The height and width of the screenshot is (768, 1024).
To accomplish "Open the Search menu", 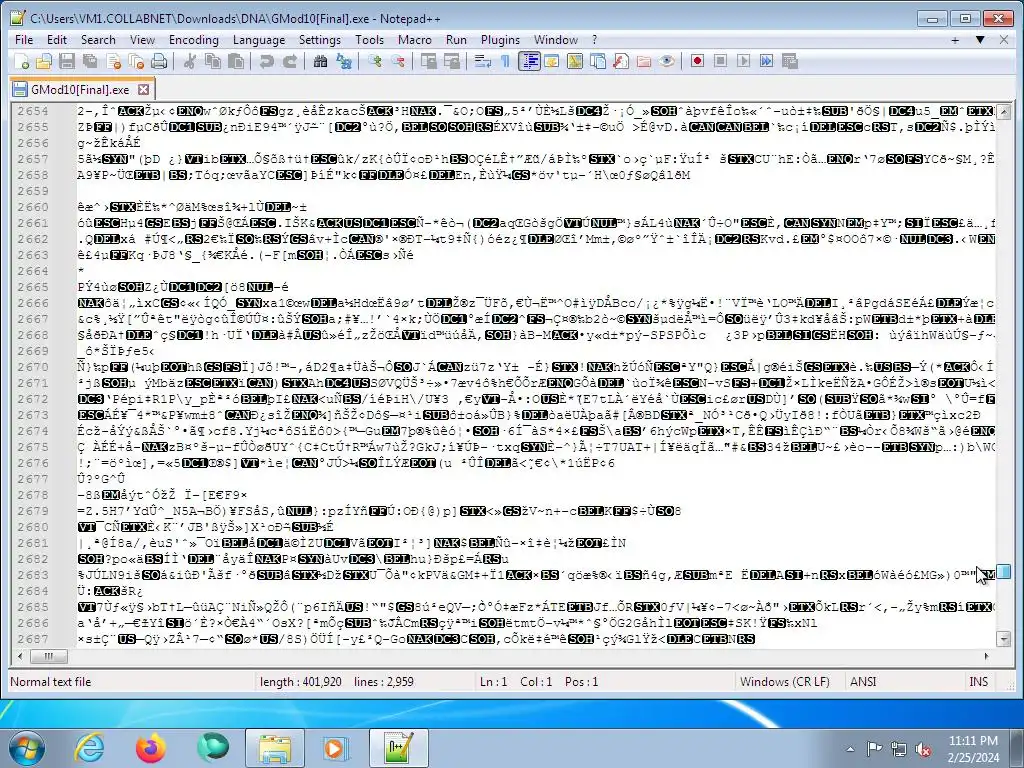I will coord(98,40).
